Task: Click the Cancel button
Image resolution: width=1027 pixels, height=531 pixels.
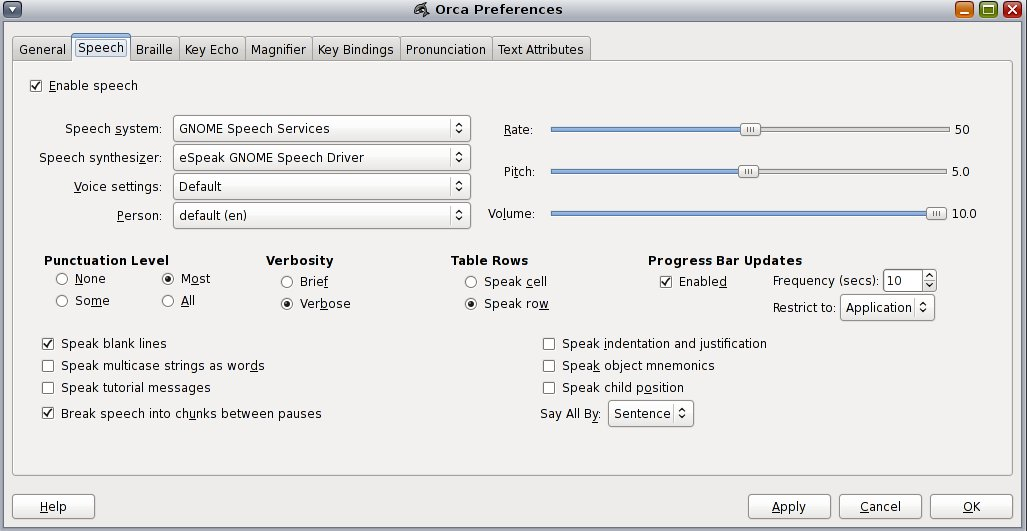Action: pyautogui.click(x=880, y=507)
